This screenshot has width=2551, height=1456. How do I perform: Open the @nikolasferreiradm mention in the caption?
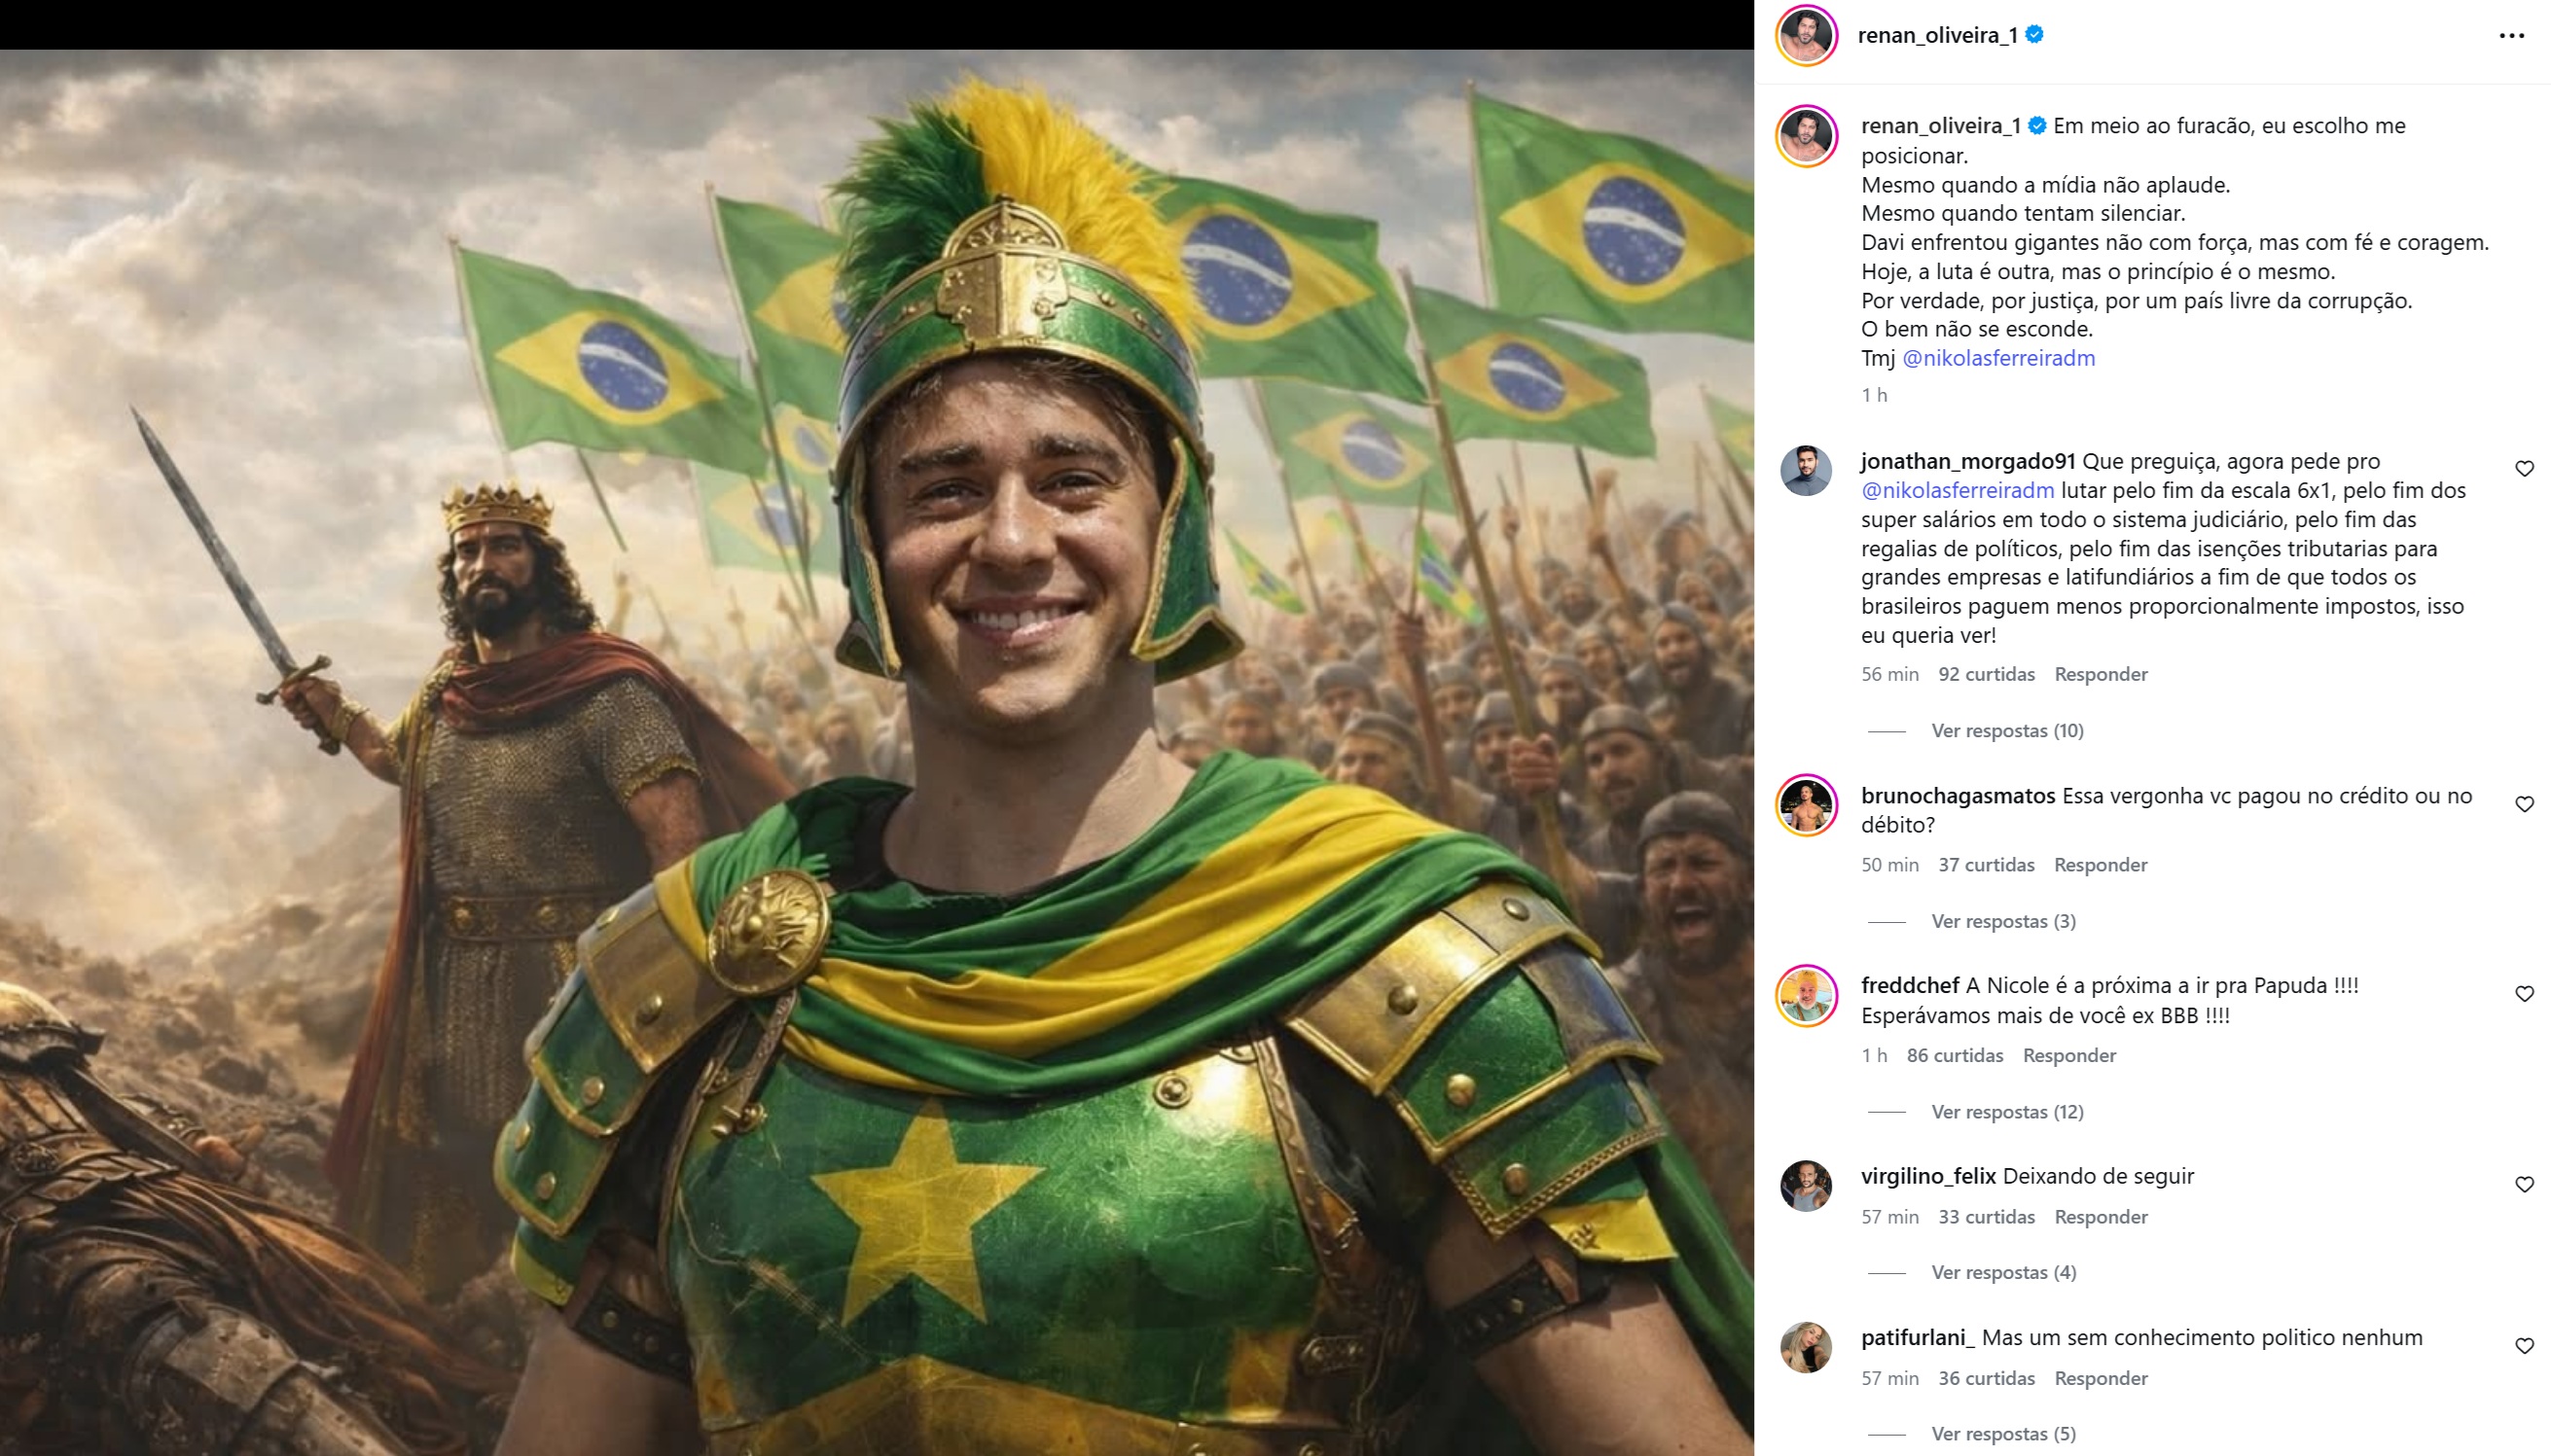(1997, 358)
